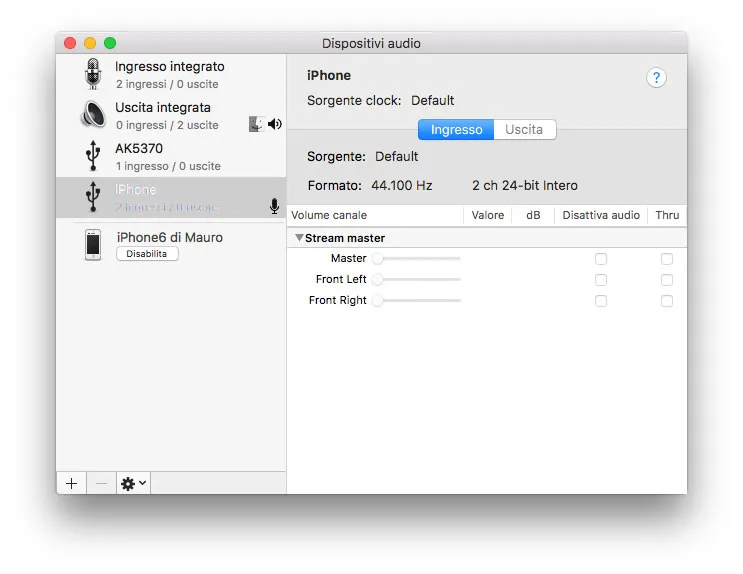Switch to the Uscita tab
This screenshot has width=743, height=574.
point(524,130)
